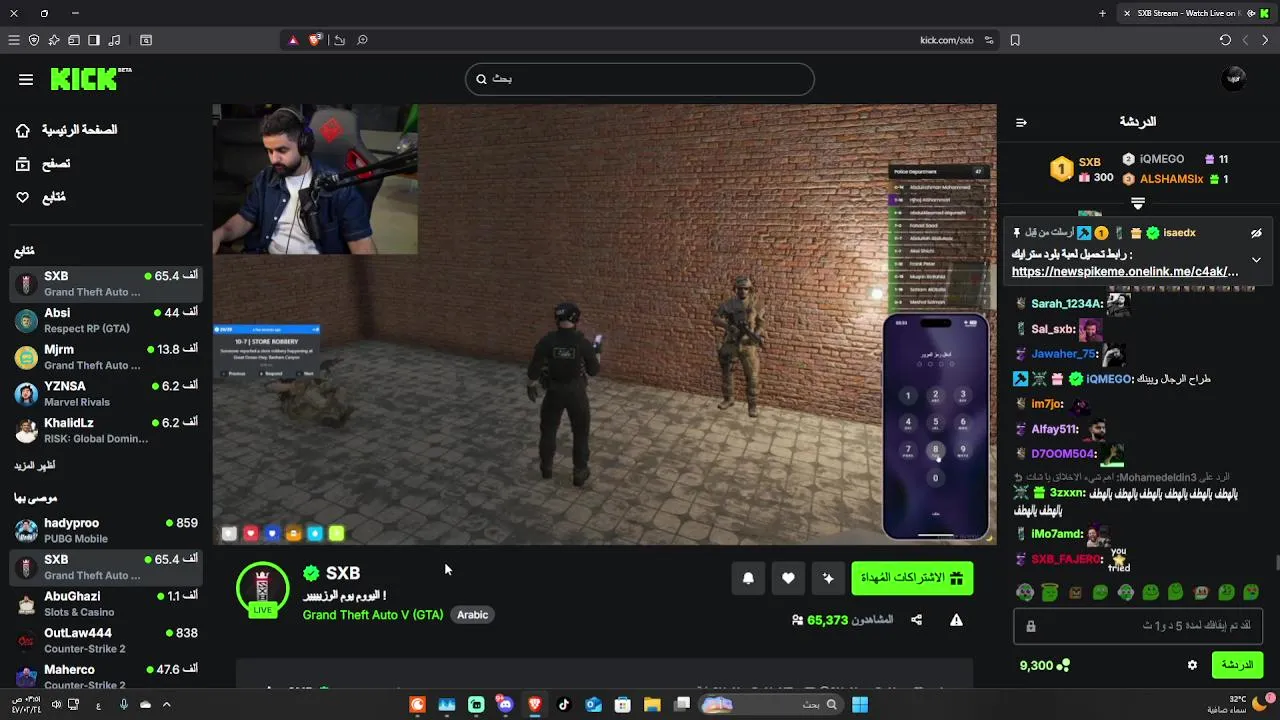Open the Windows Start button

point(860,704)
